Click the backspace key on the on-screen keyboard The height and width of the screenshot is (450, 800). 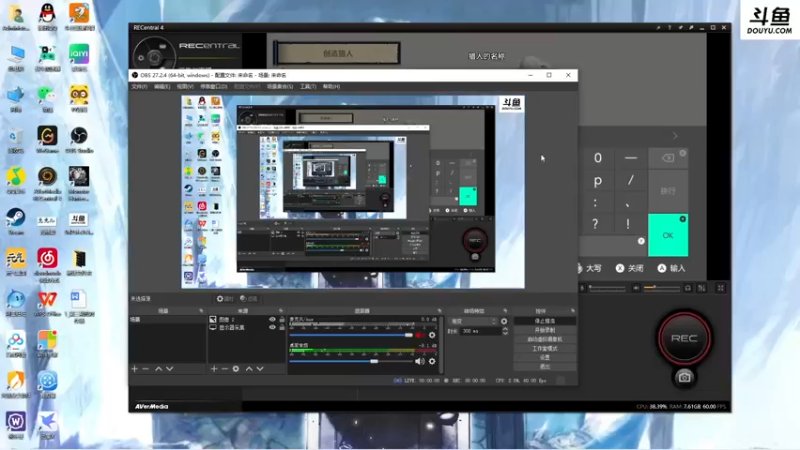pos(668,158)
